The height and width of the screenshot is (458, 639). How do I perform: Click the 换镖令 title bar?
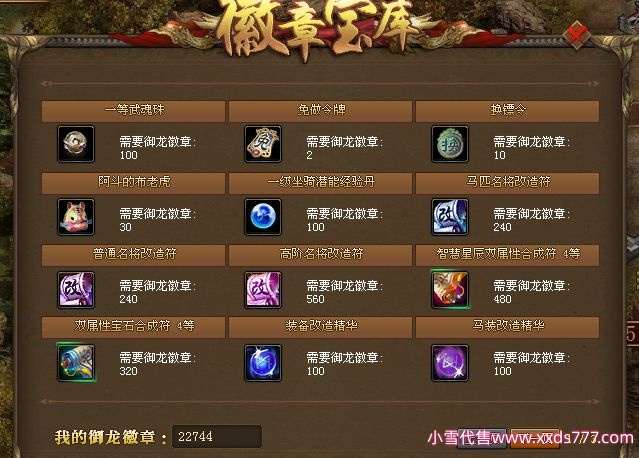coord(507,111)
